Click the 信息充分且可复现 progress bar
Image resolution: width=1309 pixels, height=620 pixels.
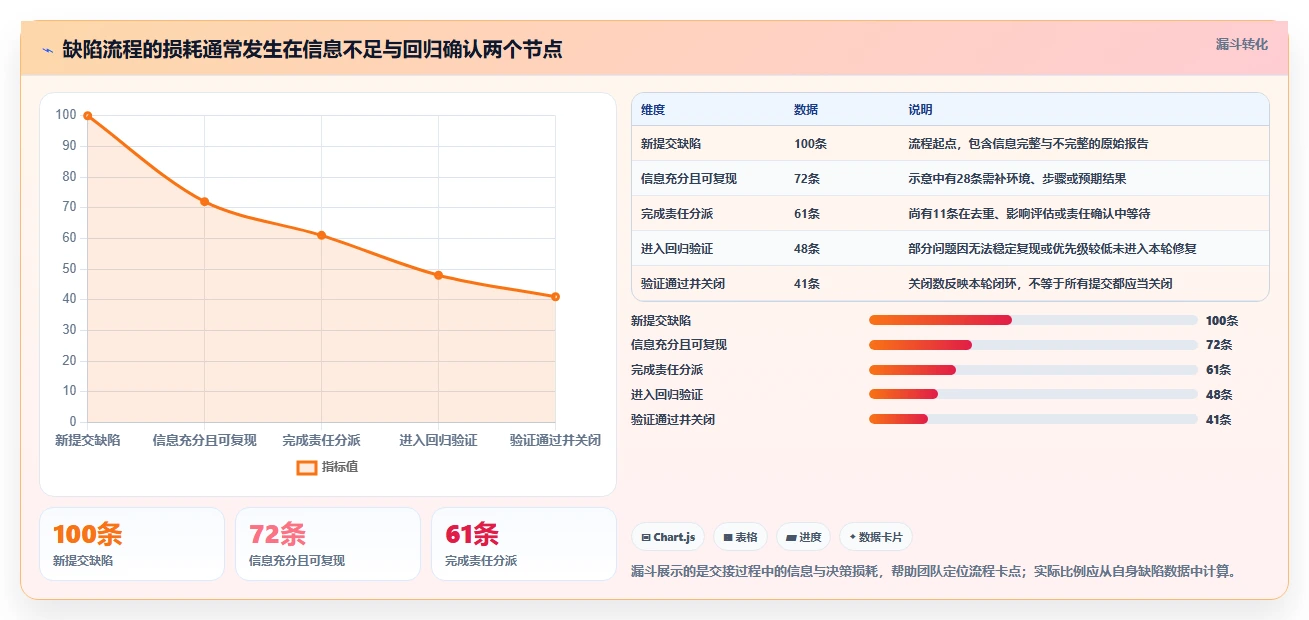(x=1033, y=345)
